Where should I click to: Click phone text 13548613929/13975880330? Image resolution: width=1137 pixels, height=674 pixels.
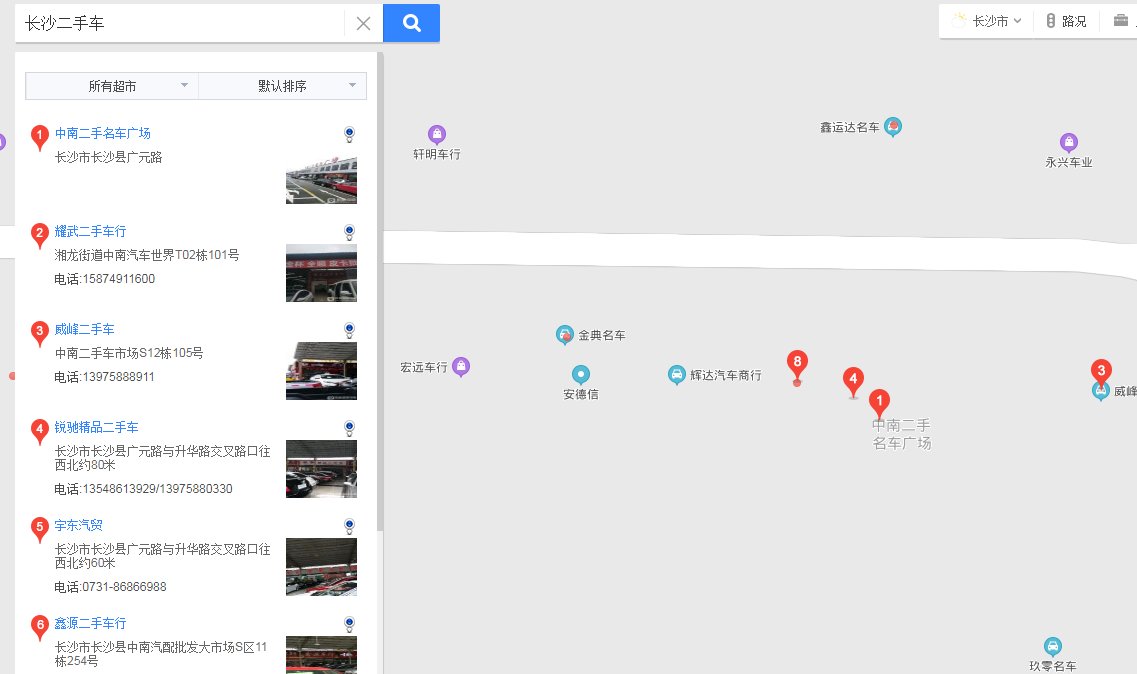pos(158,489)
